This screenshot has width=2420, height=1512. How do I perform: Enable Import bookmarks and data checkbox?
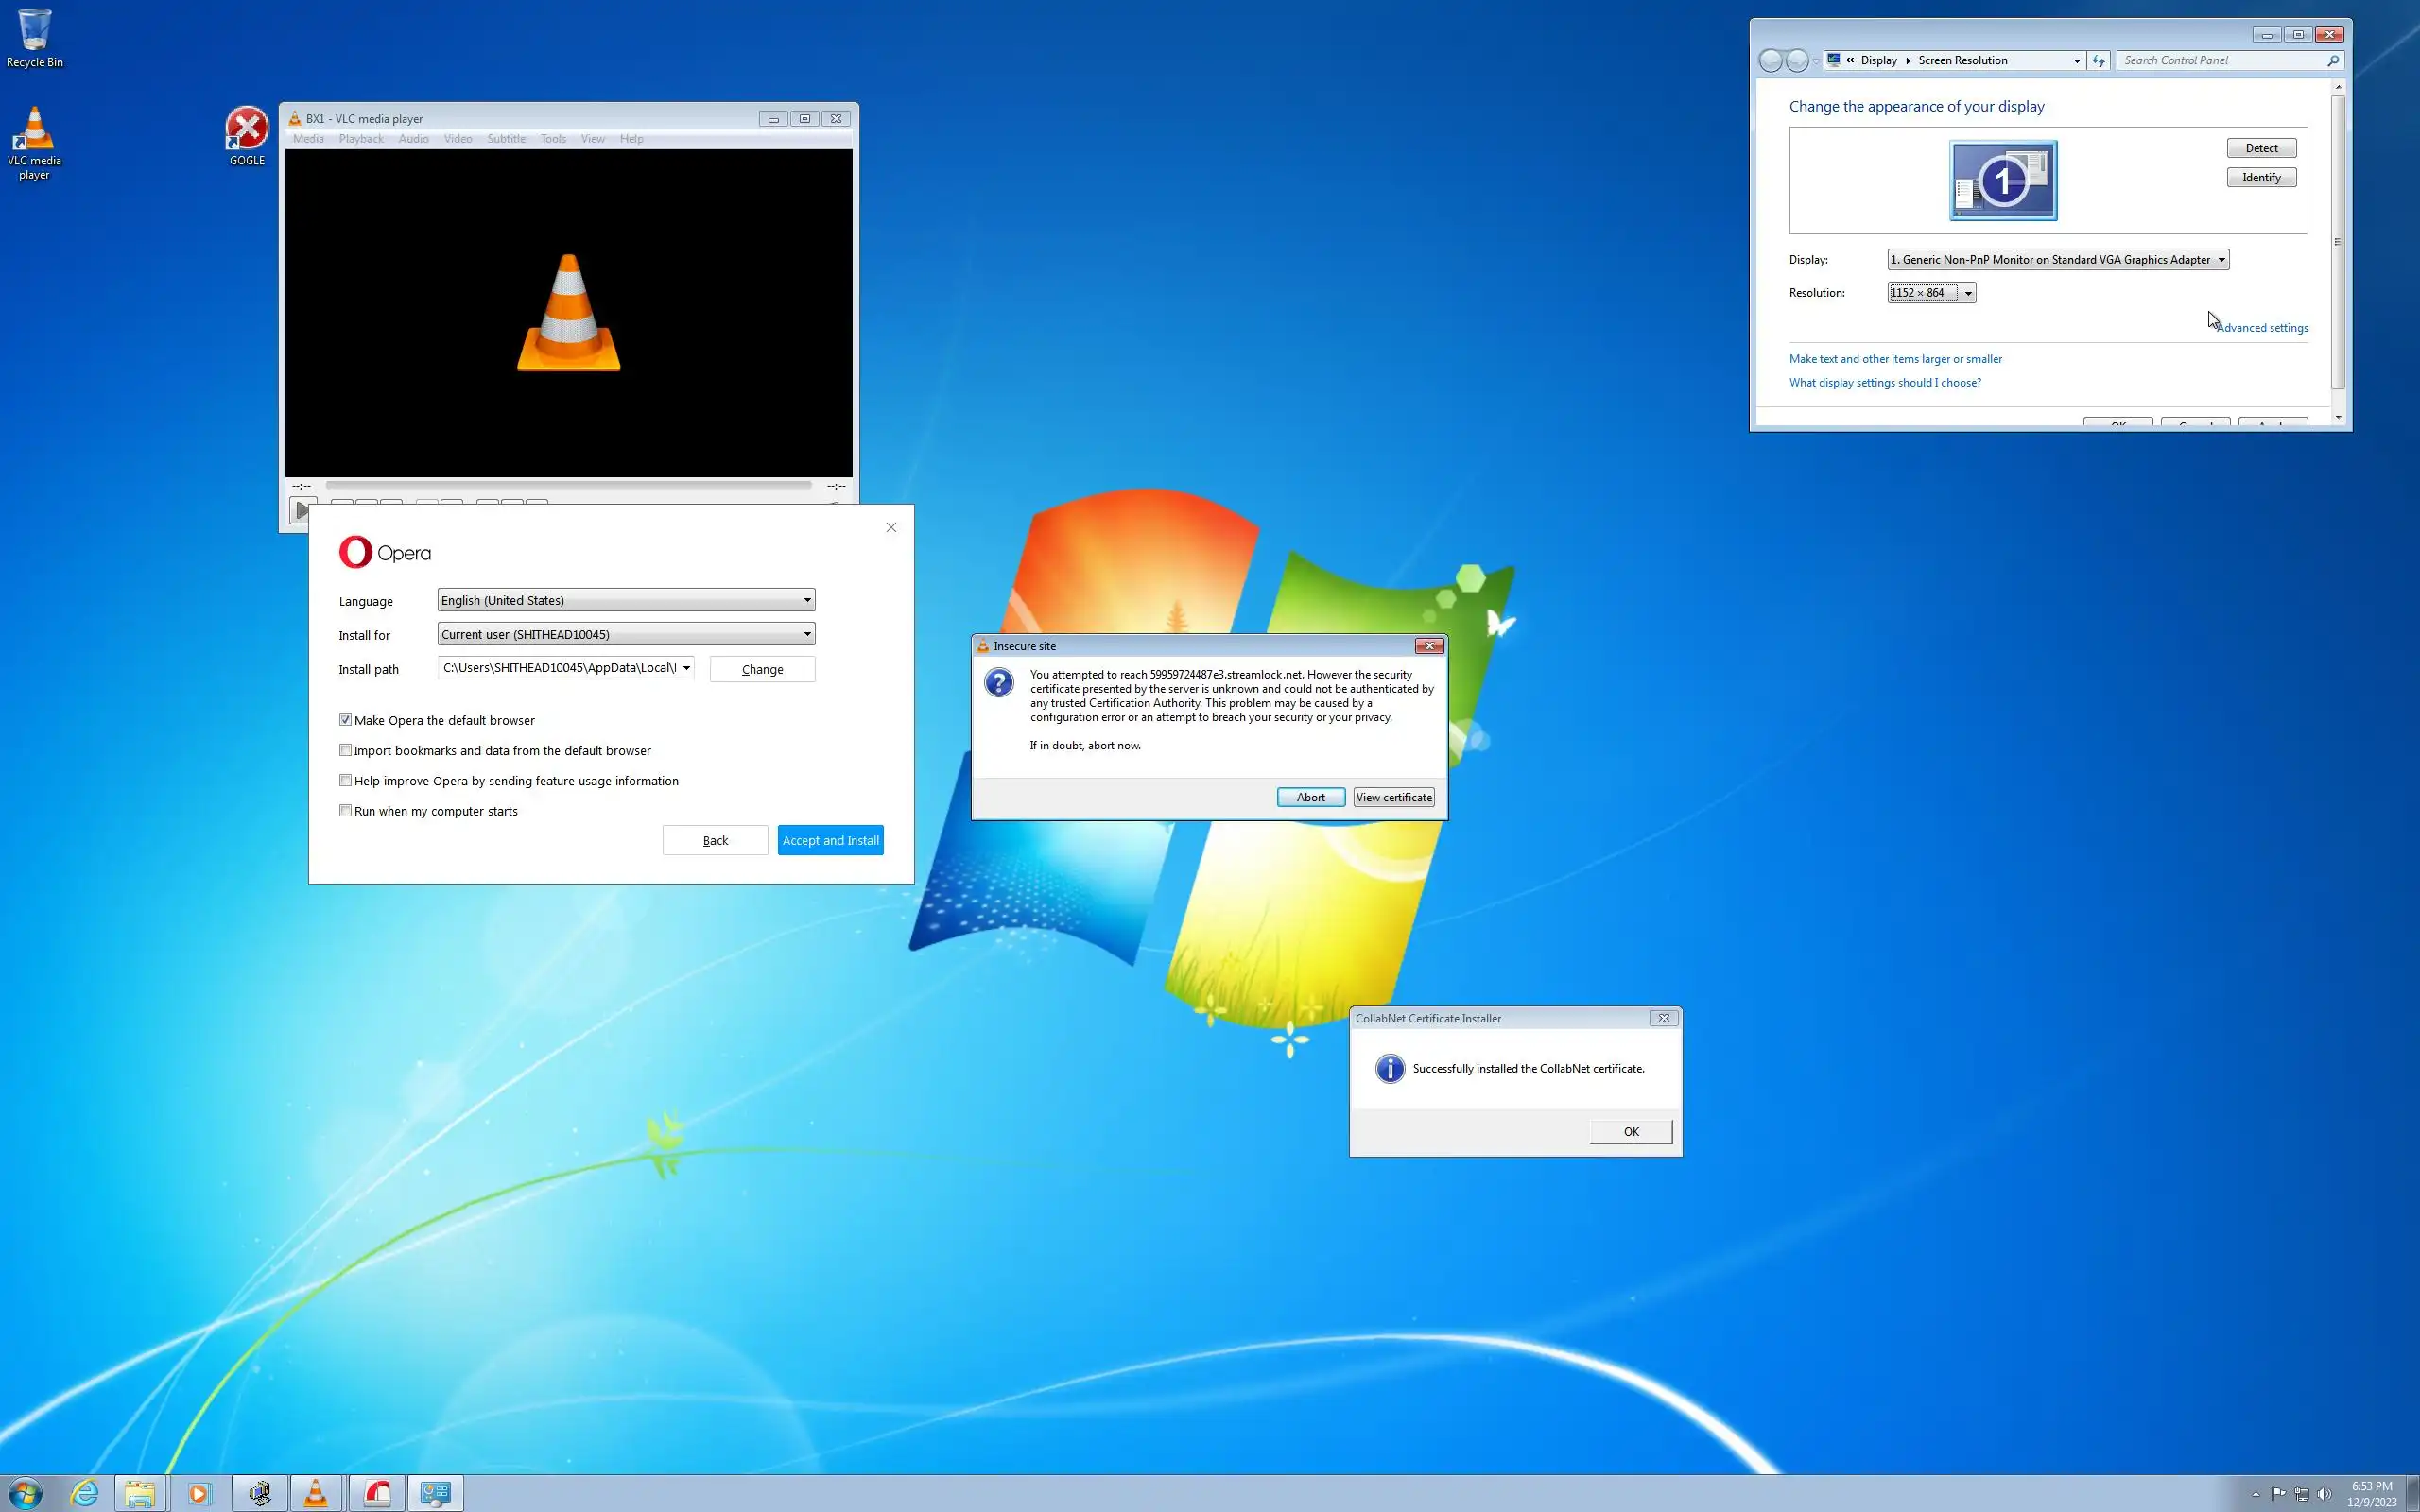(345, 750)
